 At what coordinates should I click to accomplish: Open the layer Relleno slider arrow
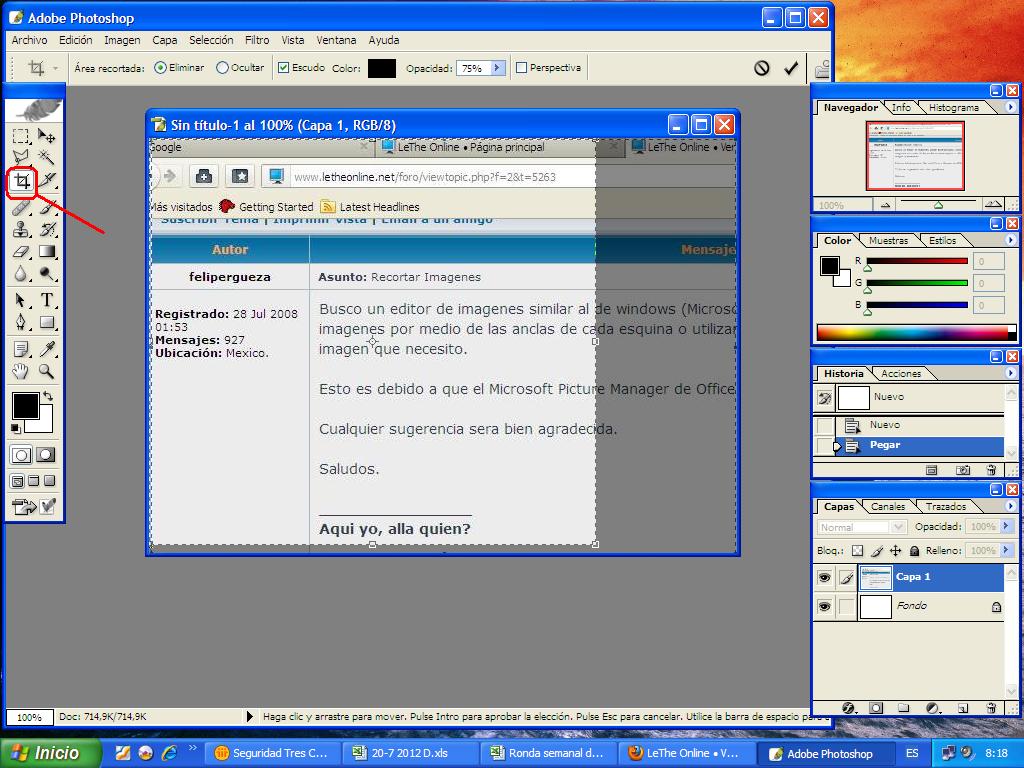(1004, 551)
